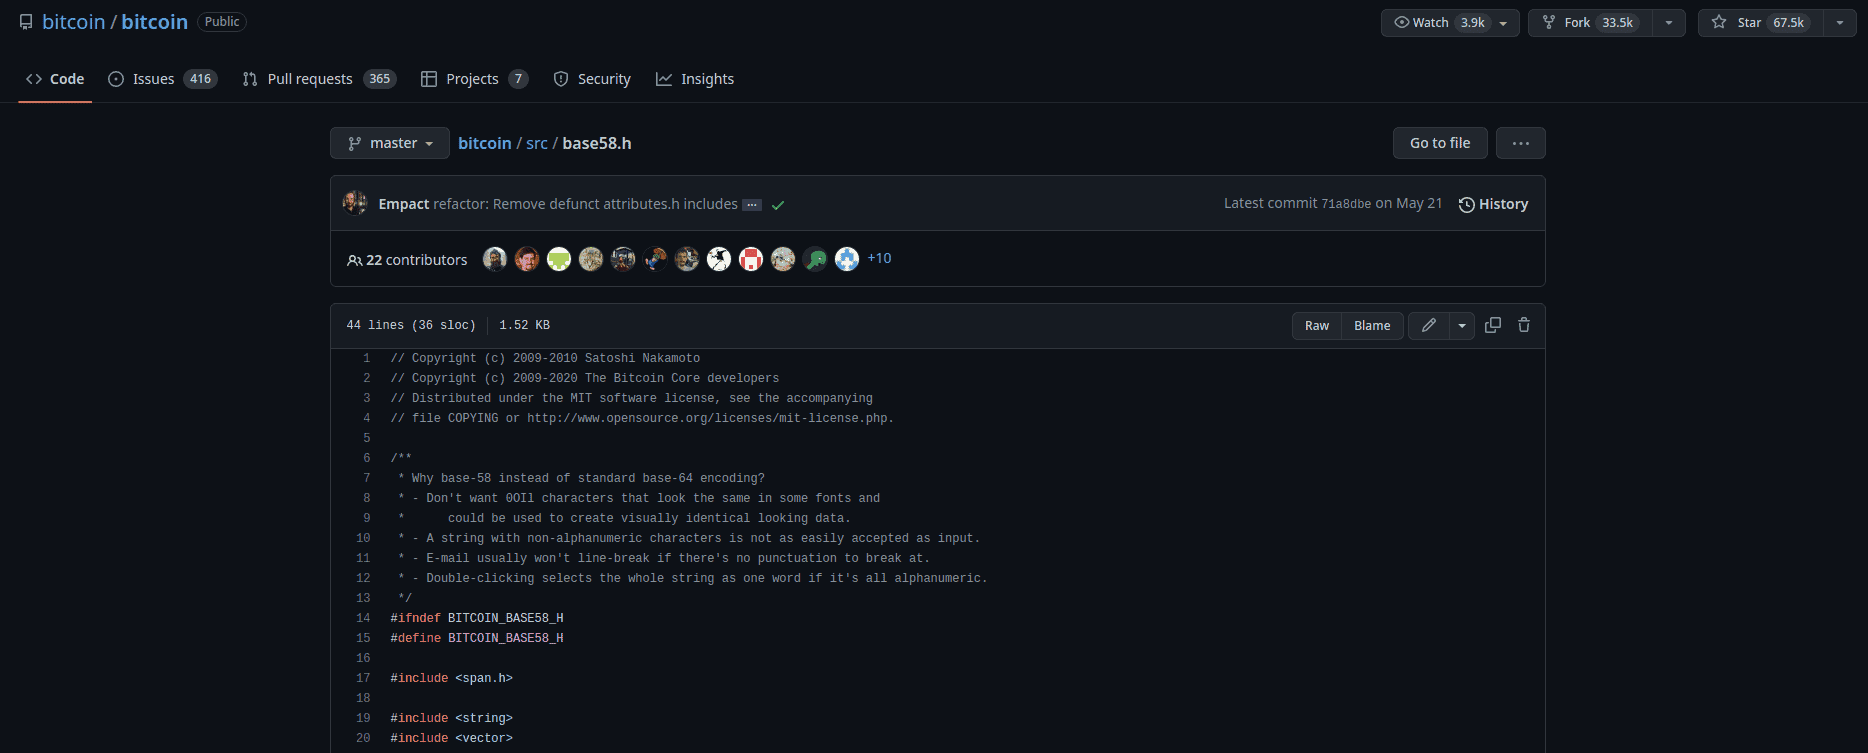Open the second contributor avatar
The width and height of the screenshot is (1868, 753).
coord(527,259)
